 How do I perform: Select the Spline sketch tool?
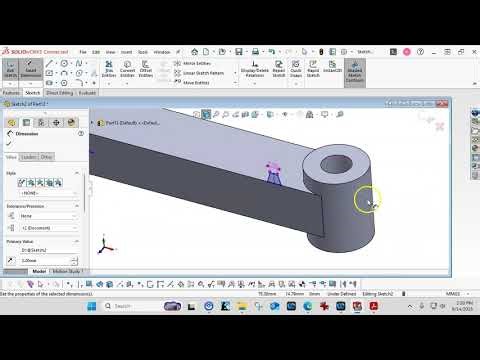[x=79, y=63]
